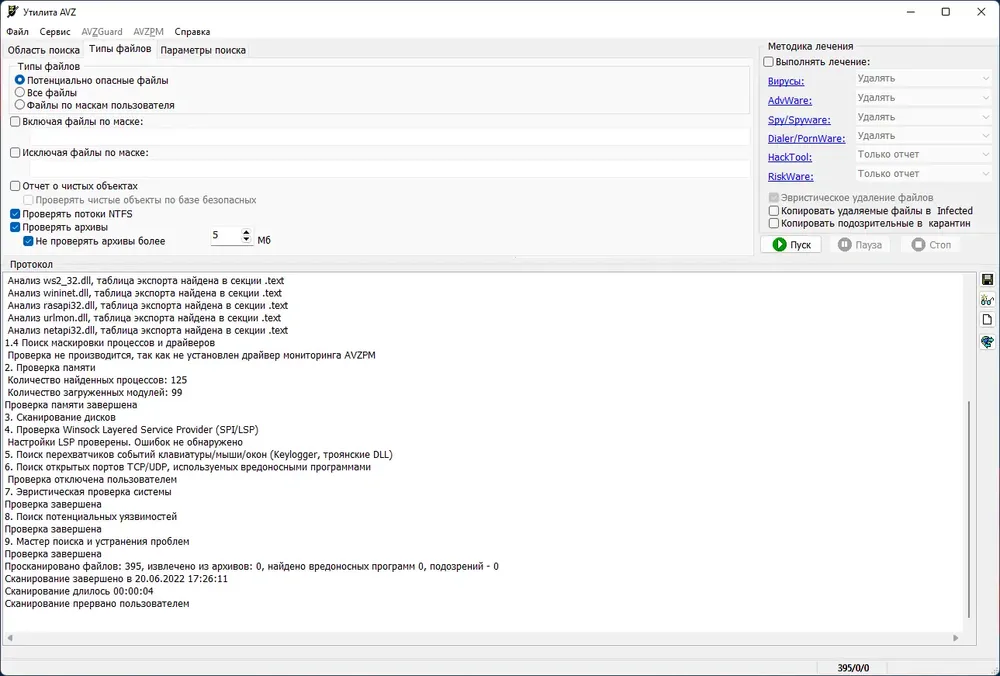1000x676 pixels.
Task: Click the Стоп button
Action: (x=930, y=245)
